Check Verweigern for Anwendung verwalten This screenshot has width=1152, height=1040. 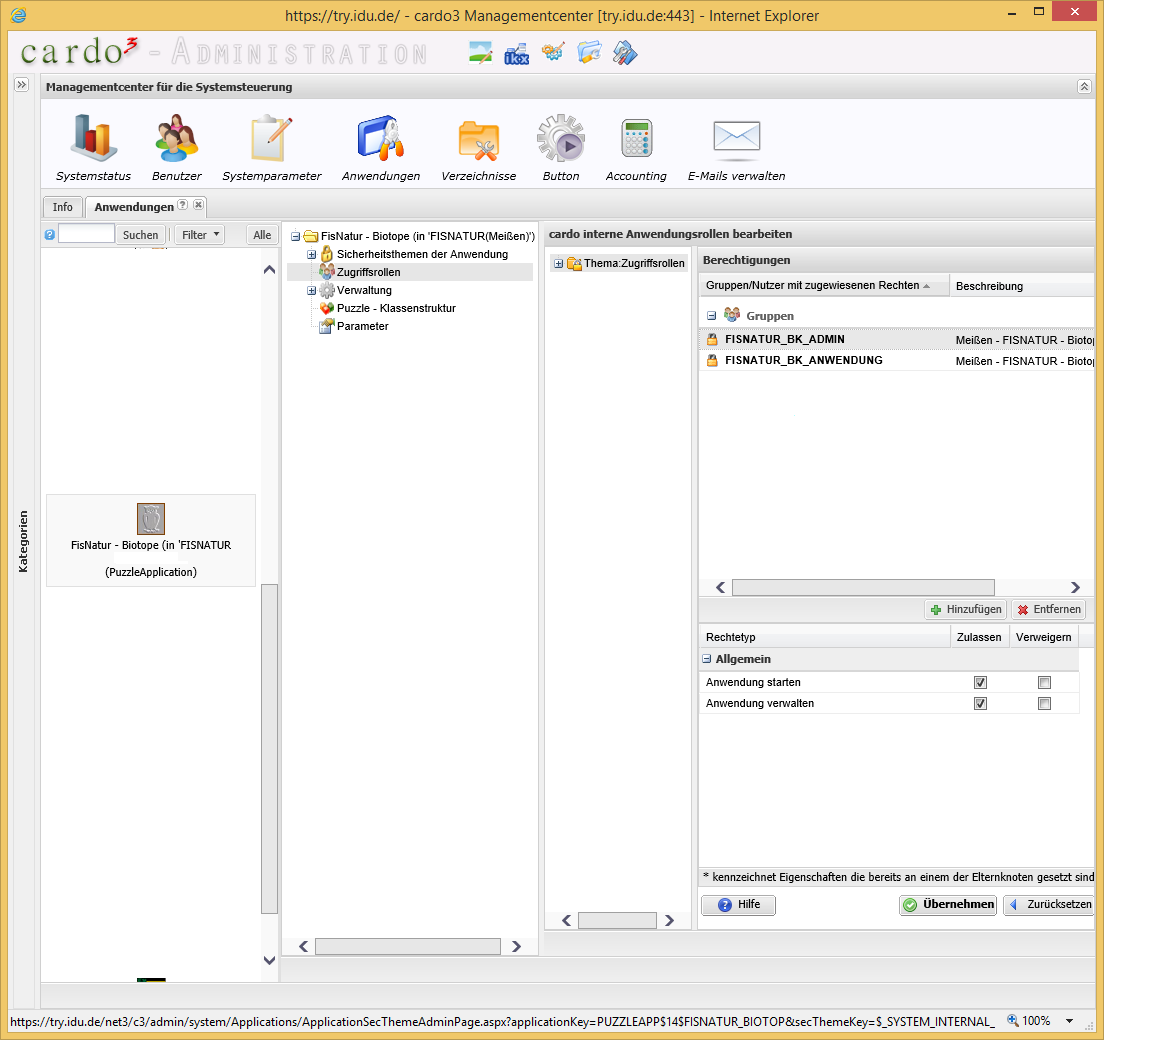pyautogui.click(x=1044, y=704)
